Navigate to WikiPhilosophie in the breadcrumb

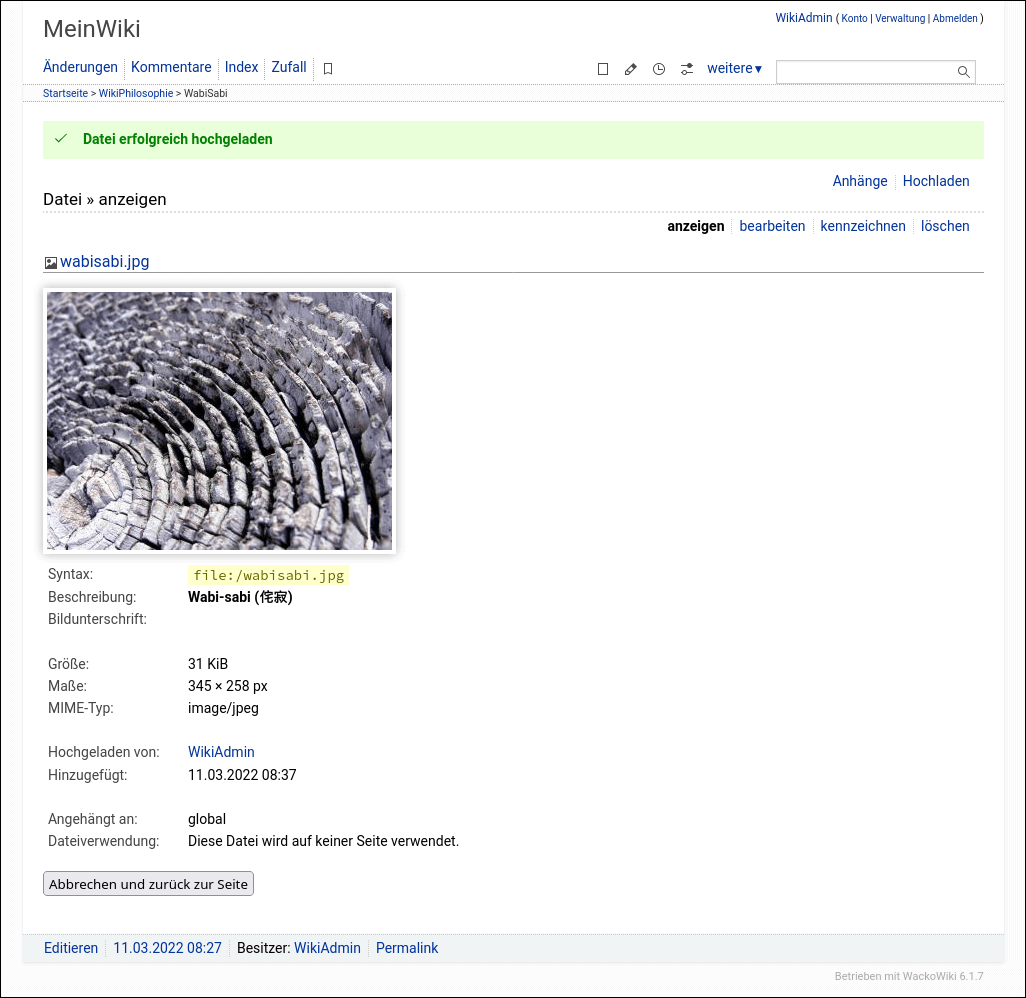(135, 93)
